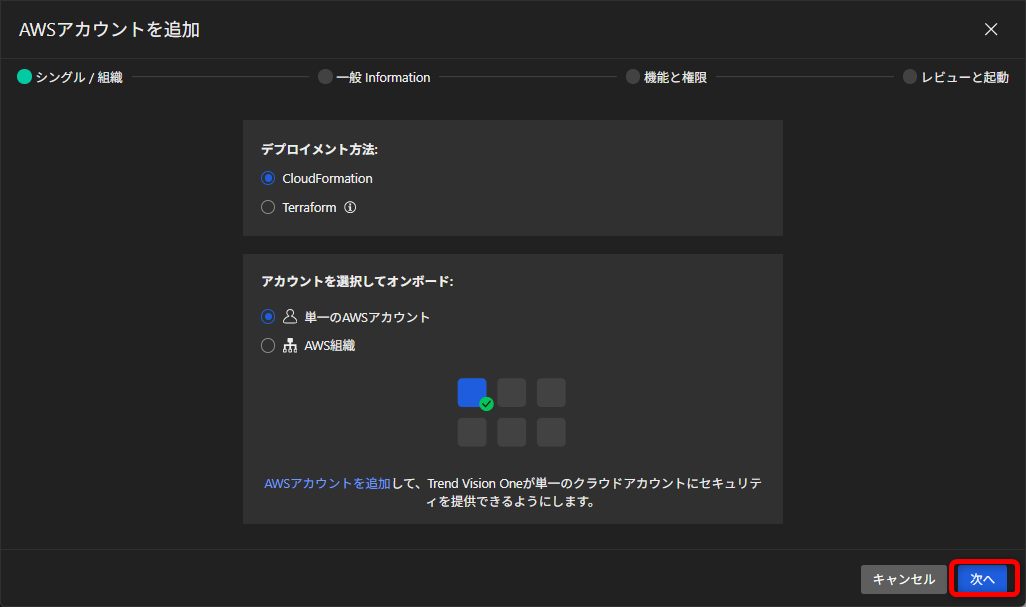Go to the レビューと起動 step

(956, 77)
